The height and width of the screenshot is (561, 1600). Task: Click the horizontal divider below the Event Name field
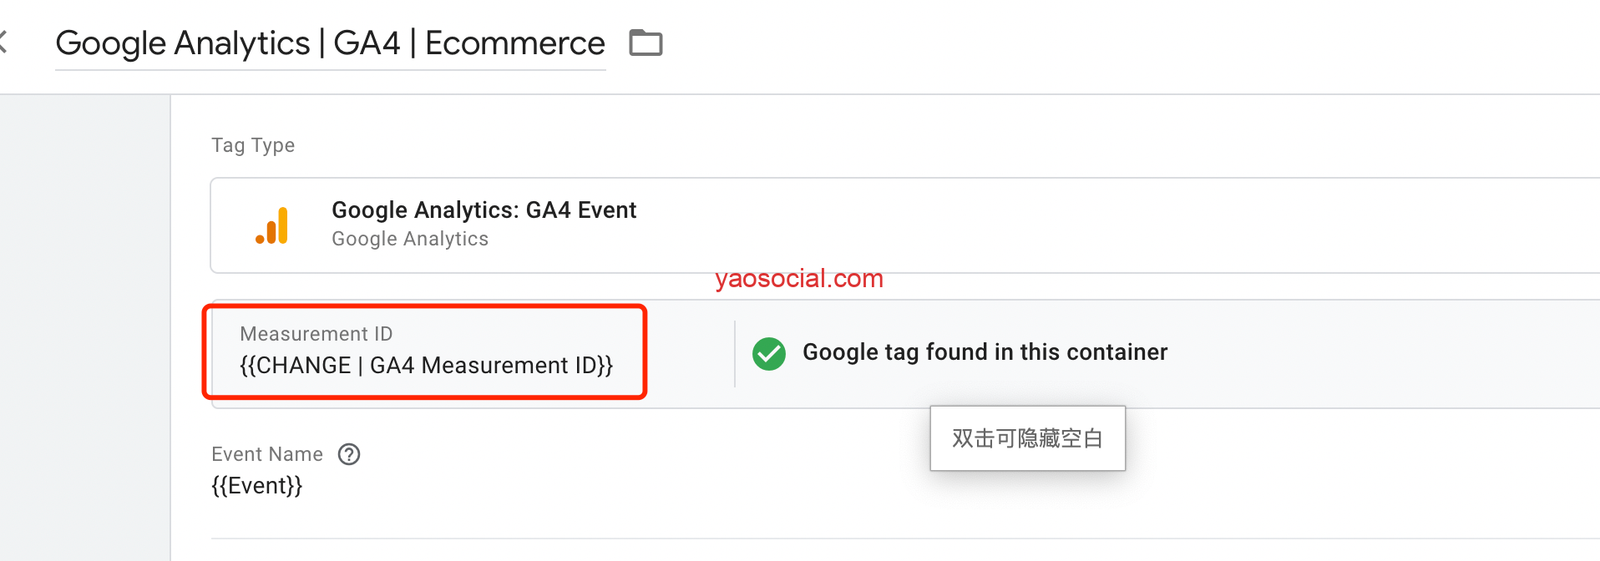coord(900,539)
